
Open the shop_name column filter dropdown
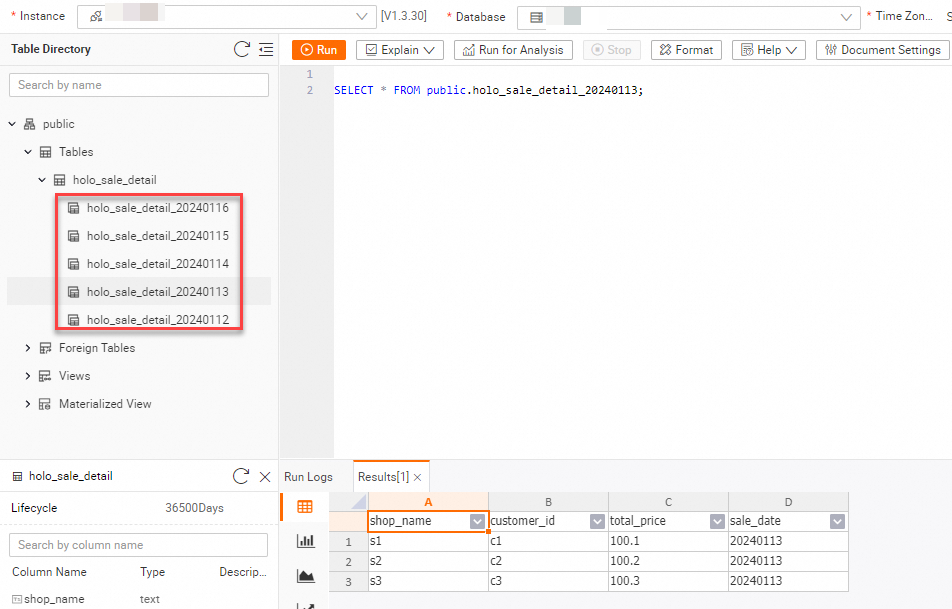pyautogui.click(x=479, y=521)
